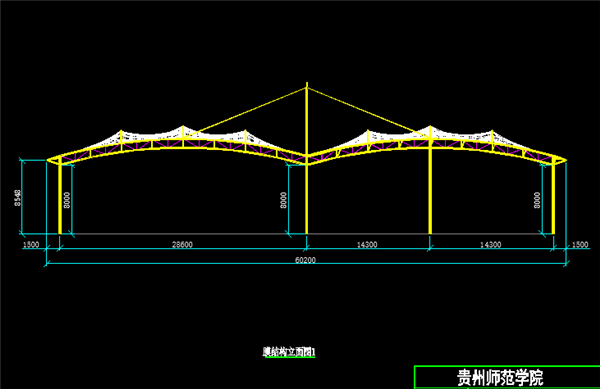600x389 pixels.
Task: Select the 60200 overall dimension text
Action: [x=305, y=260]
